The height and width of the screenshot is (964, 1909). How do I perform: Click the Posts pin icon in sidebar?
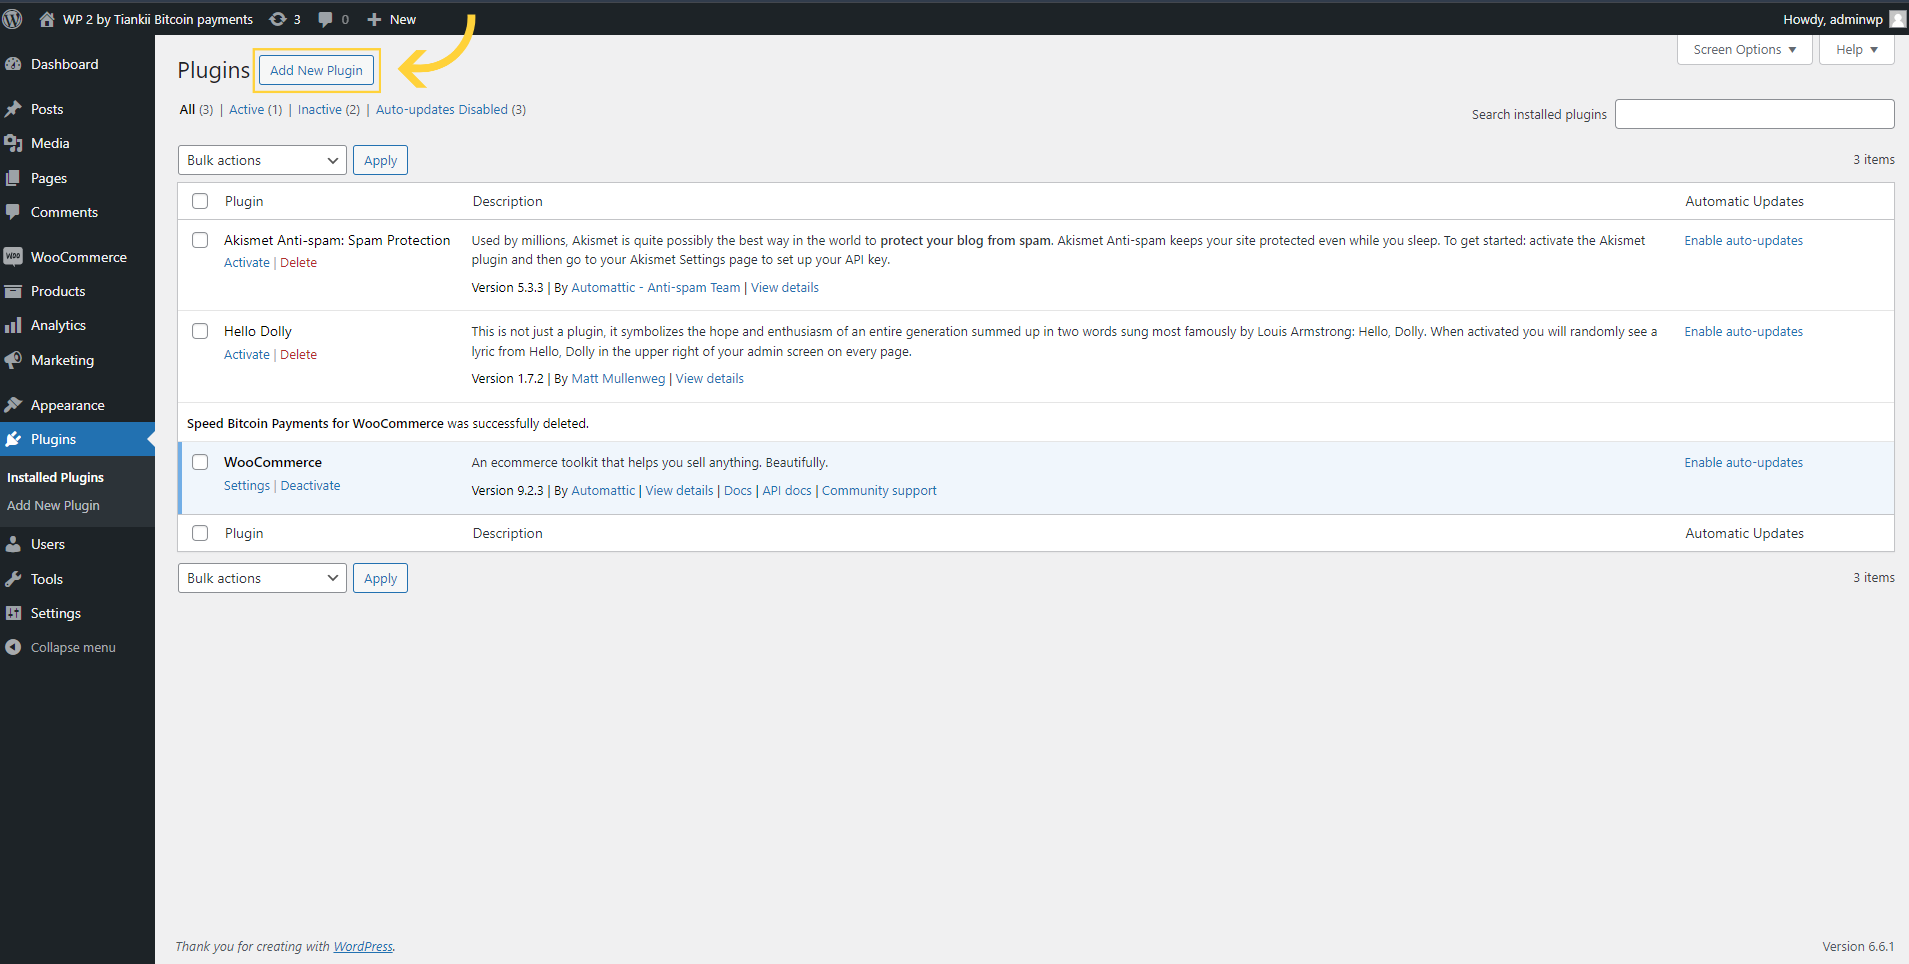point(13,109)
